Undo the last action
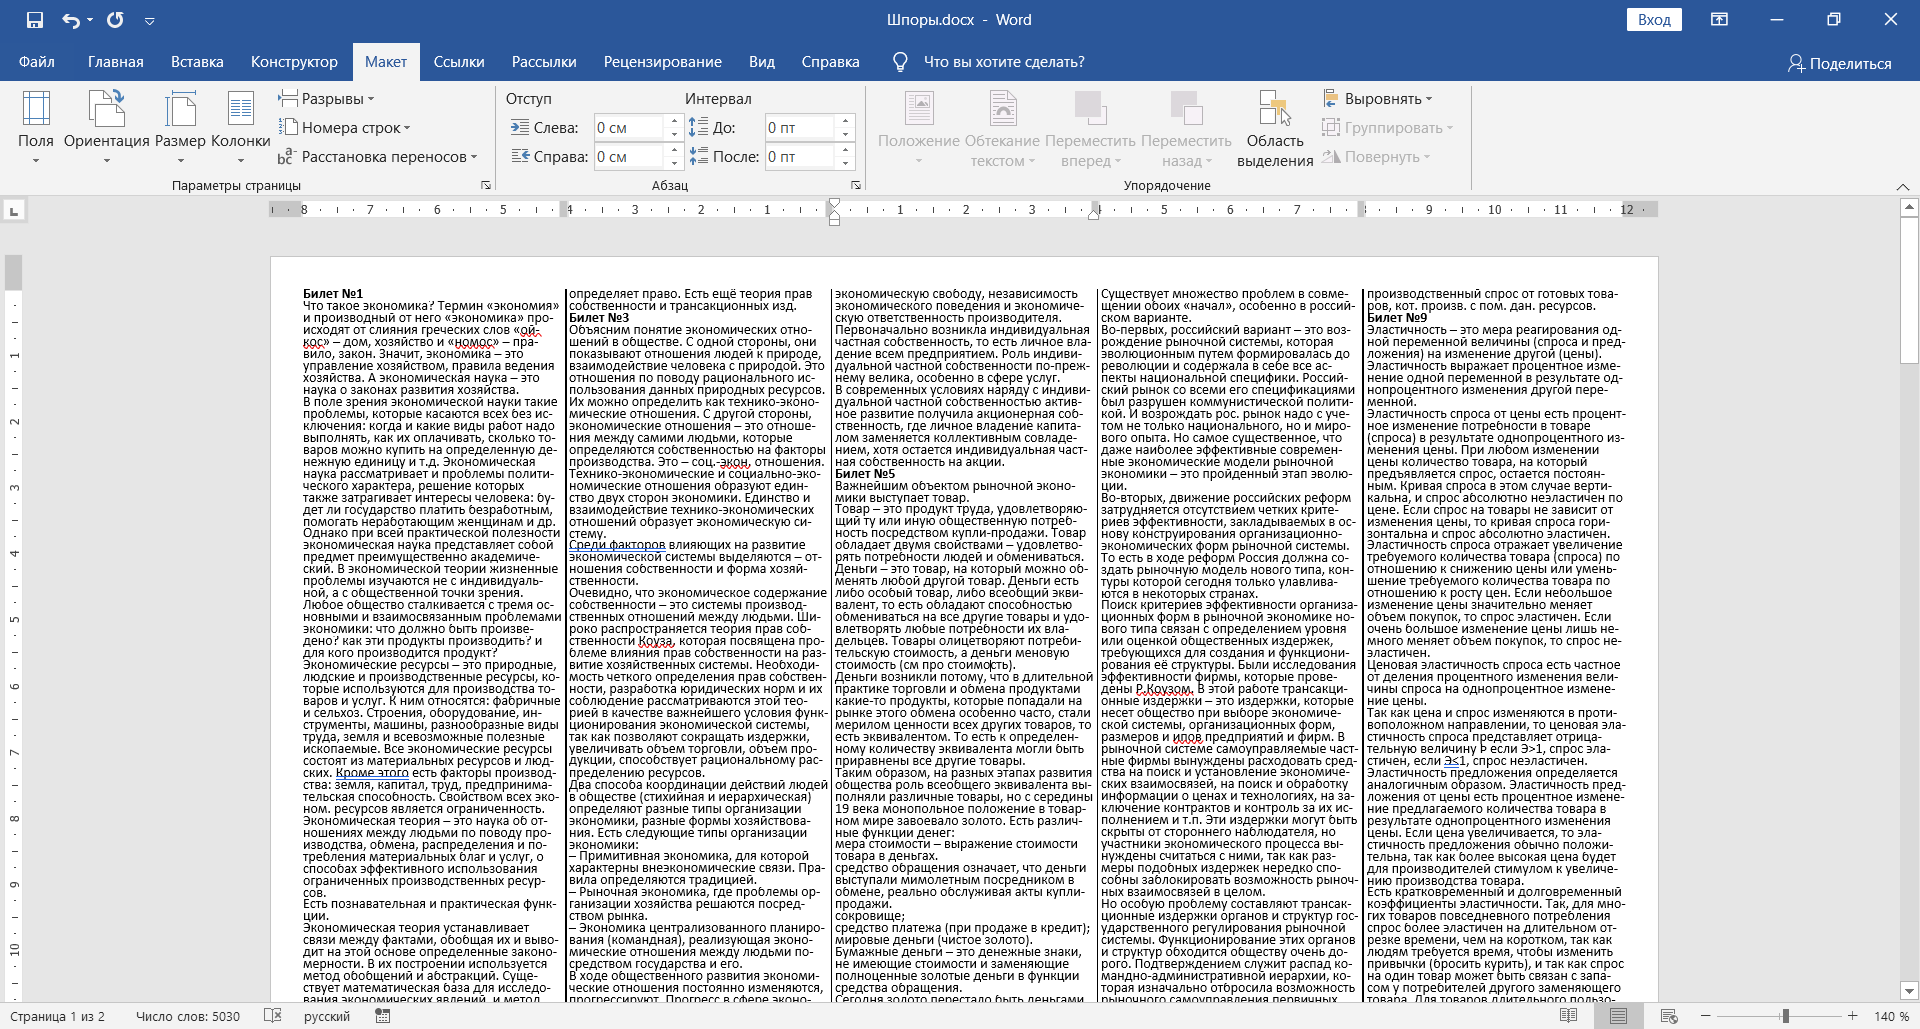Screen dimensions: 1920x1029 click(x=71, y=20)
